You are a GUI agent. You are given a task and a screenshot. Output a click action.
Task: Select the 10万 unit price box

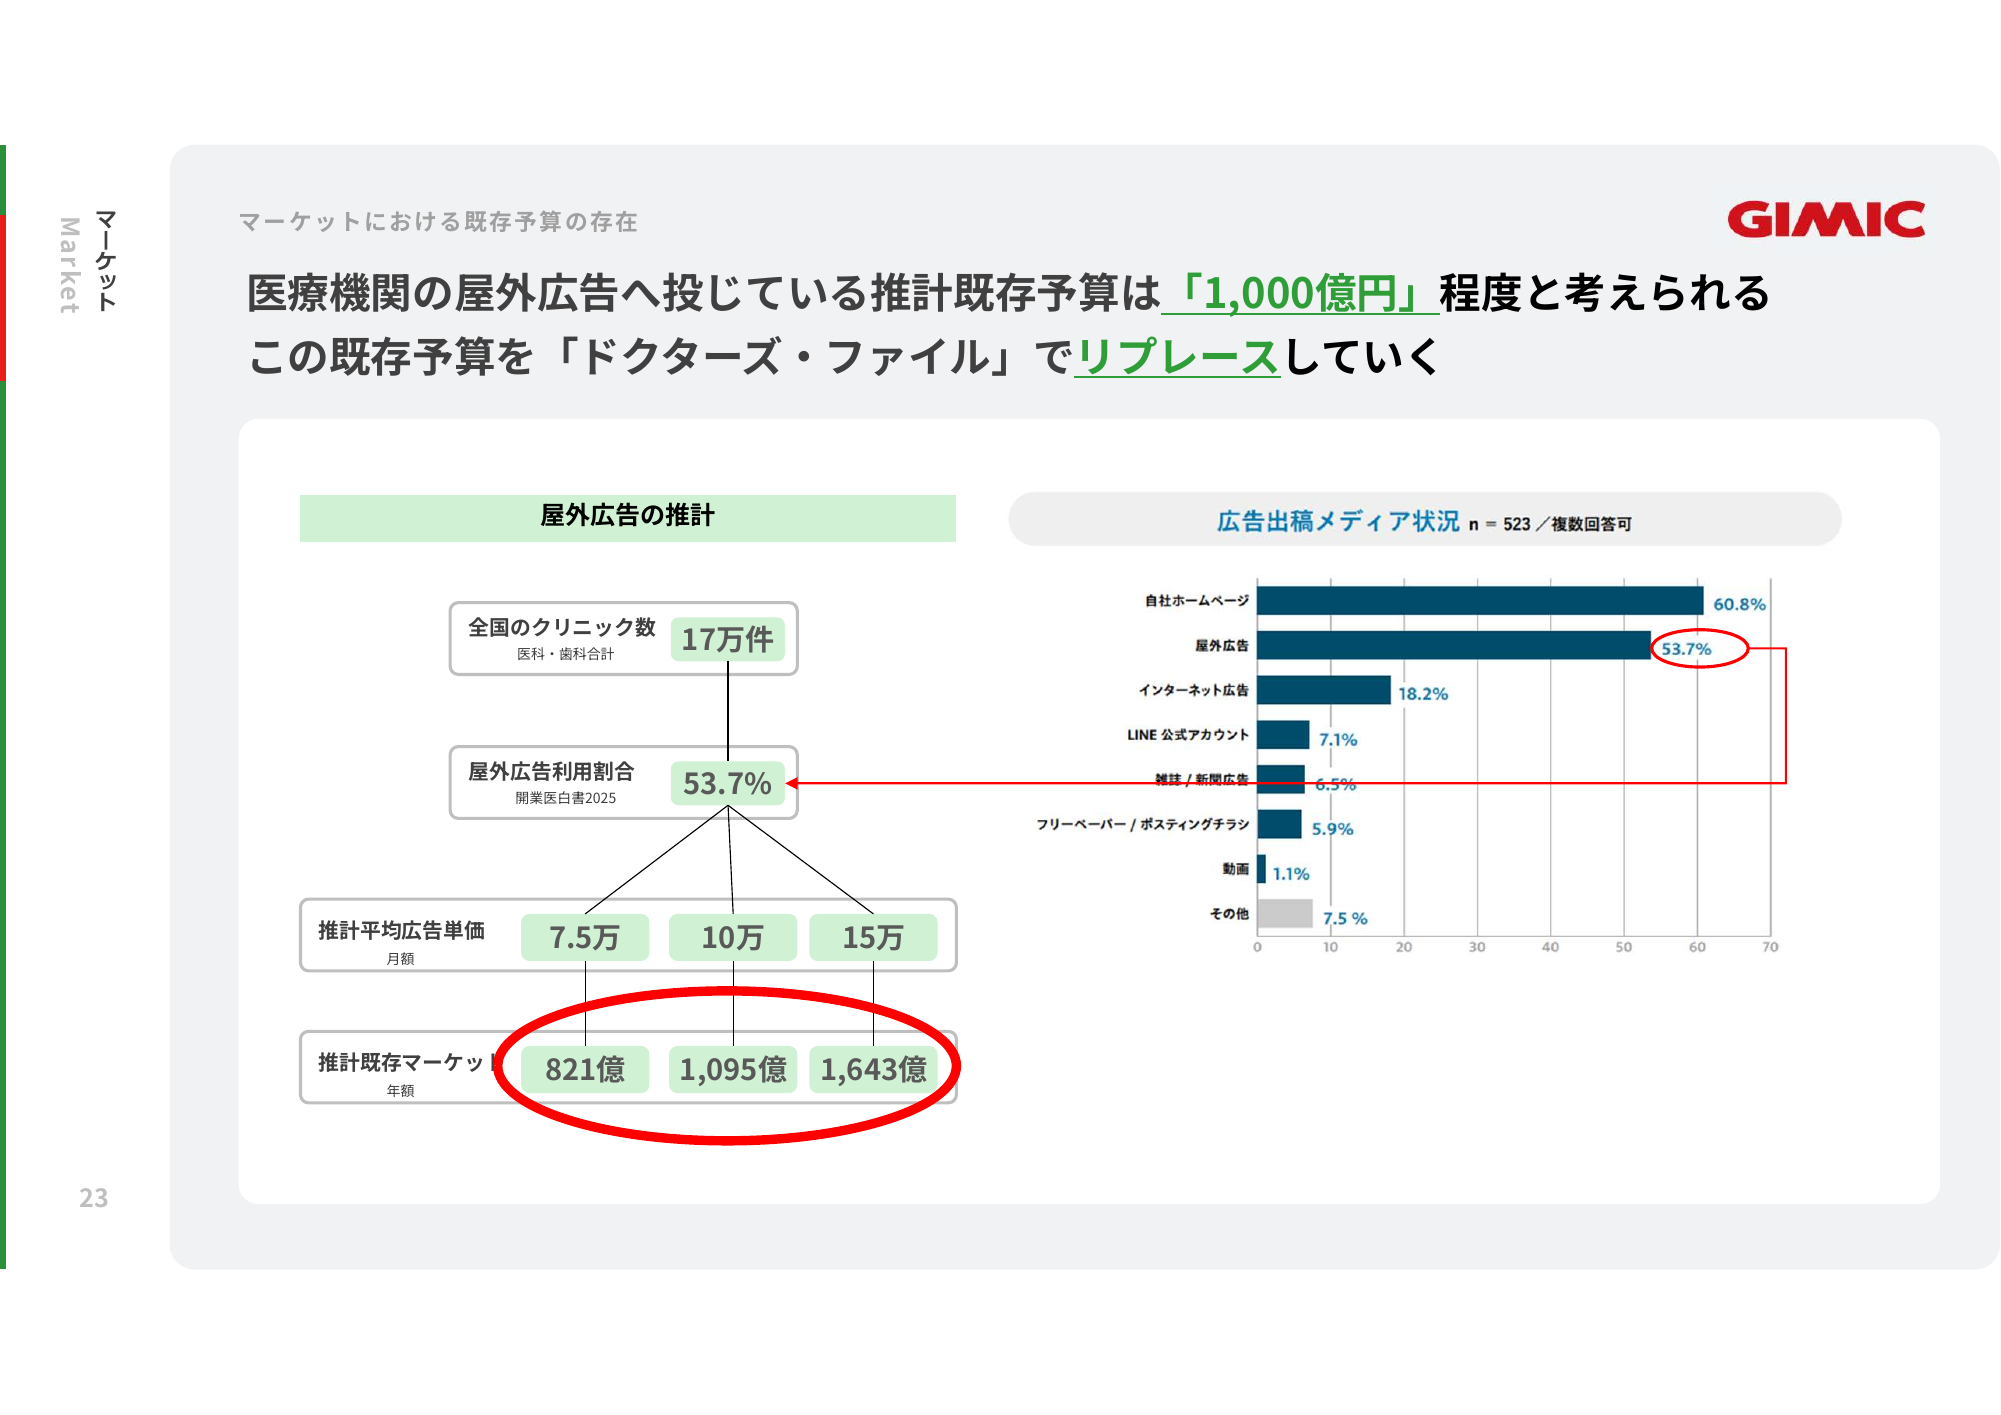[732, 937]
